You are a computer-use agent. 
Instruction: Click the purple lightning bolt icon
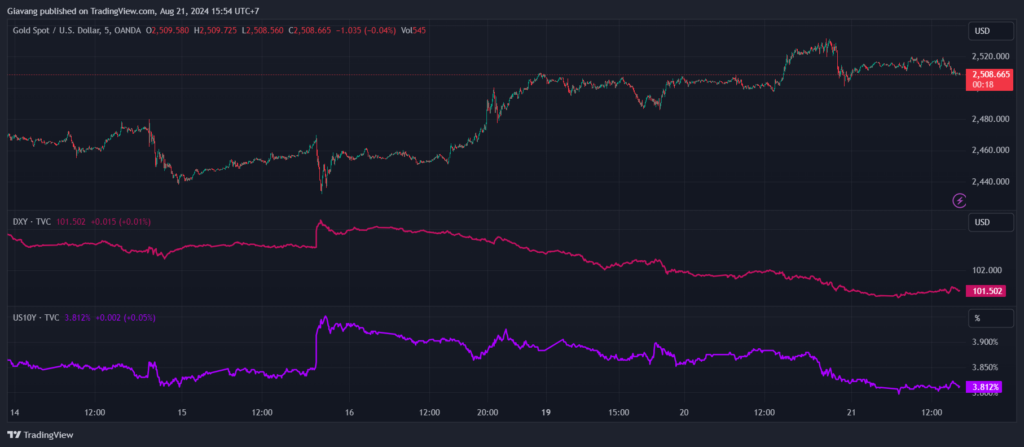coord(960,200)
